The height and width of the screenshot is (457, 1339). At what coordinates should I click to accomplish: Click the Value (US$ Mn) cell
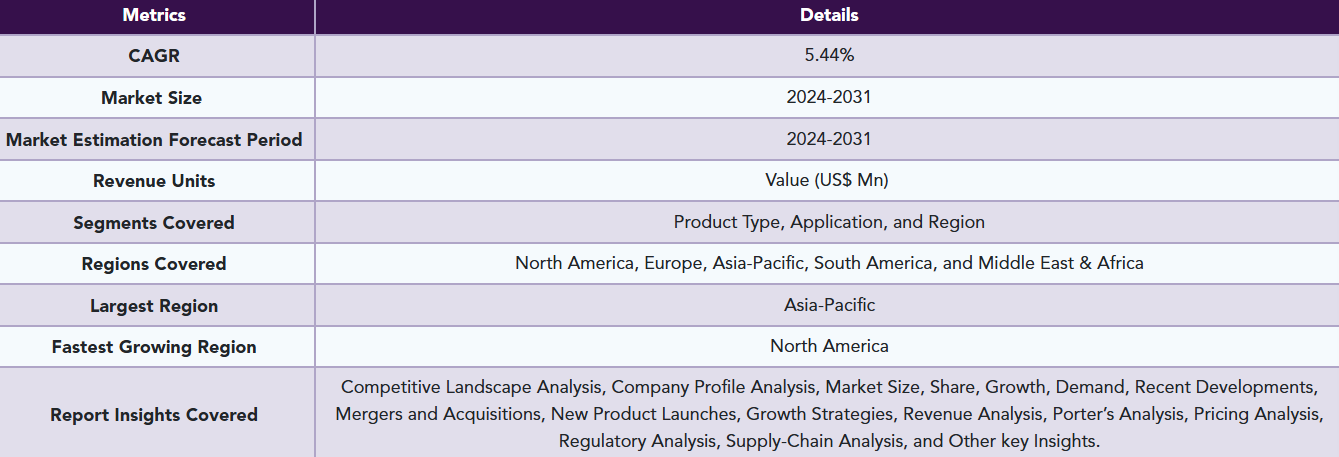click(x=829, y=181)
